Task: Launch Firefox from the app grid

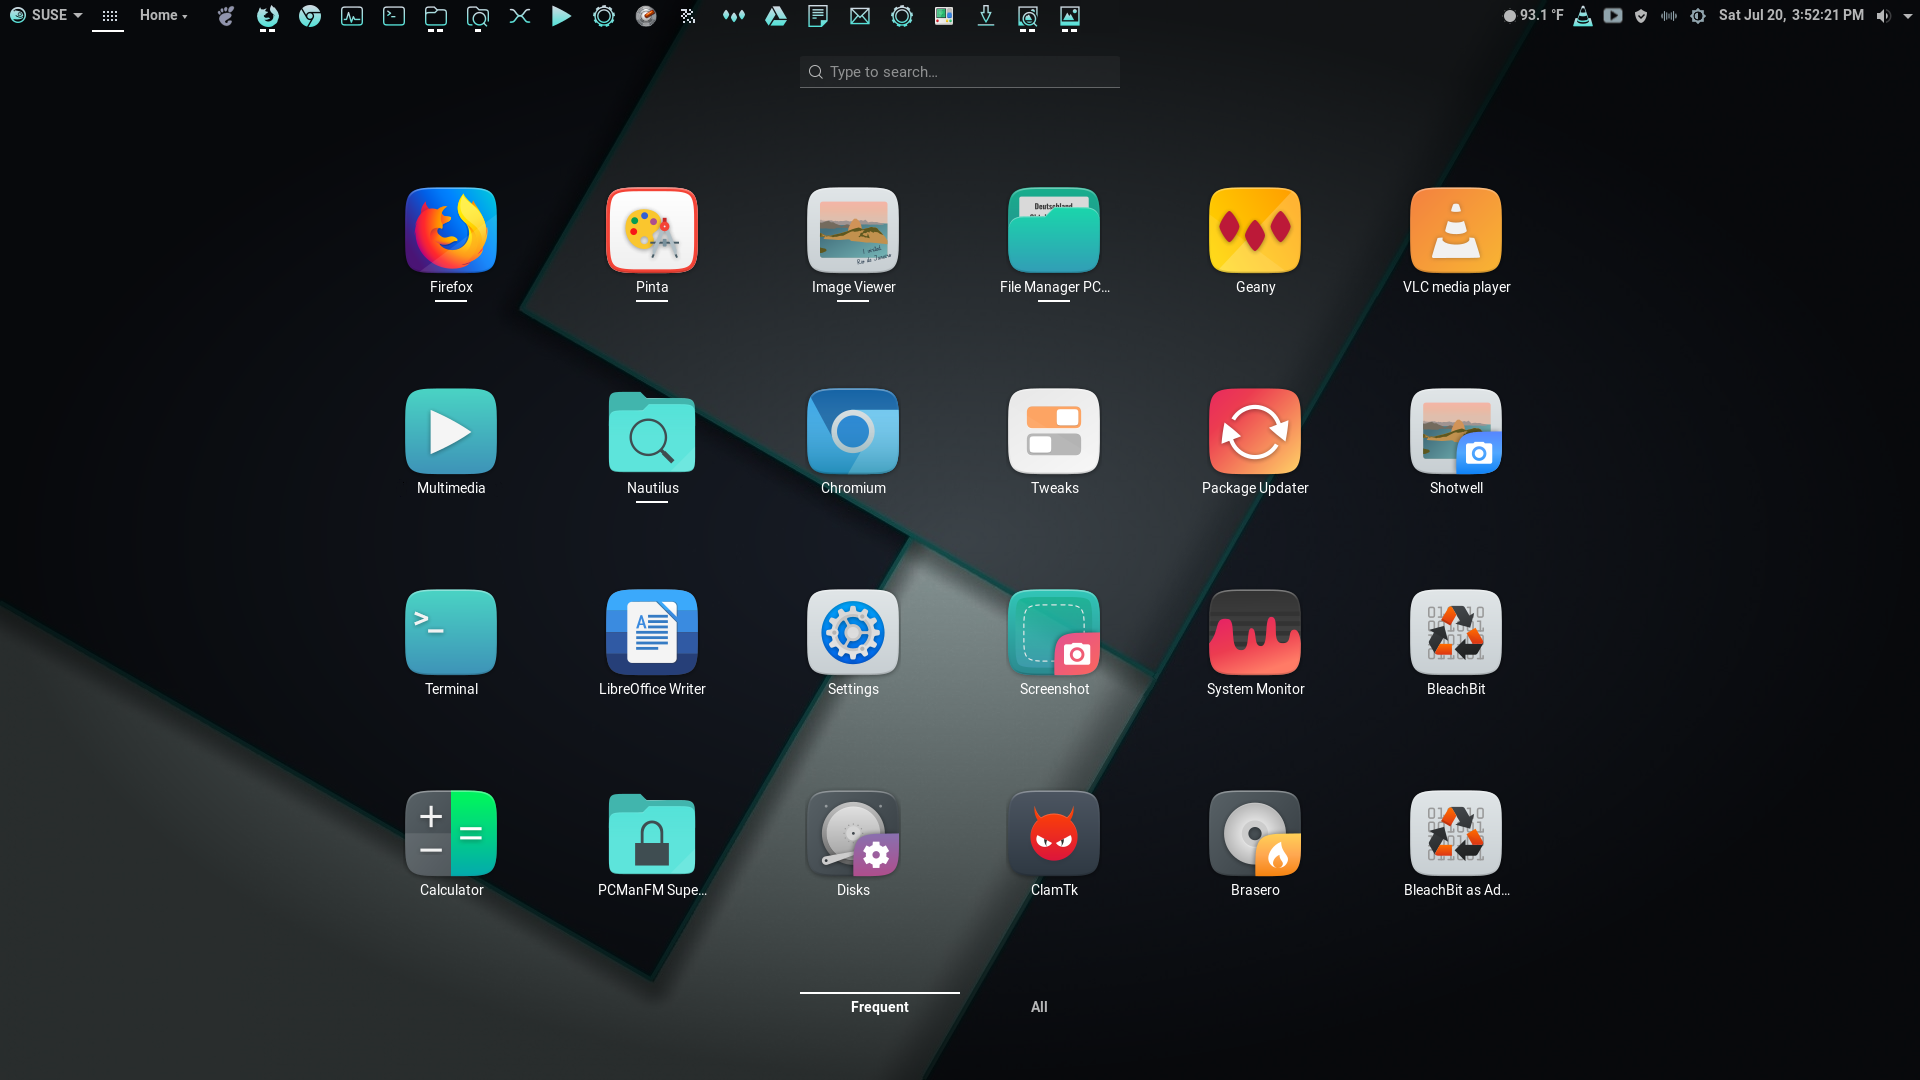Action: coord(451,231)
